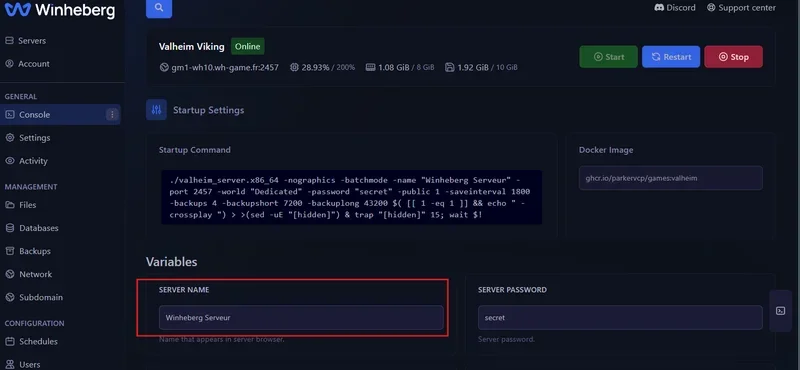Click the red Stop button
The height and width of the screenshot is (370, 800).
(733, 57)
